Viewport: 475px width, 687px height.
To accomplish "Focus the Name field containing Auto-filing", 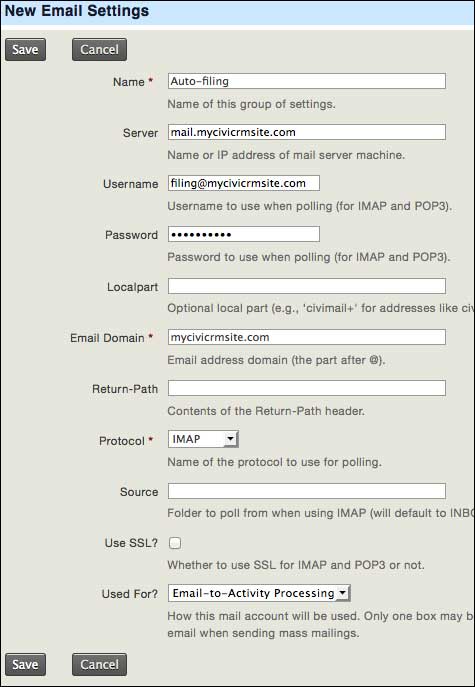I will (x=307, y=81).
